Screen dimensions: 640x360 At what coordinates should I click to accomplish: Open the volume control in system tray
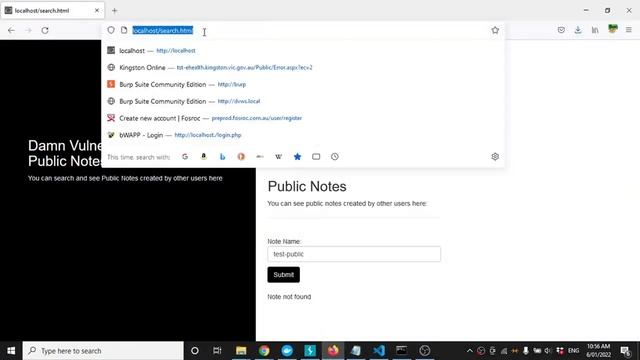click(548, 351)
